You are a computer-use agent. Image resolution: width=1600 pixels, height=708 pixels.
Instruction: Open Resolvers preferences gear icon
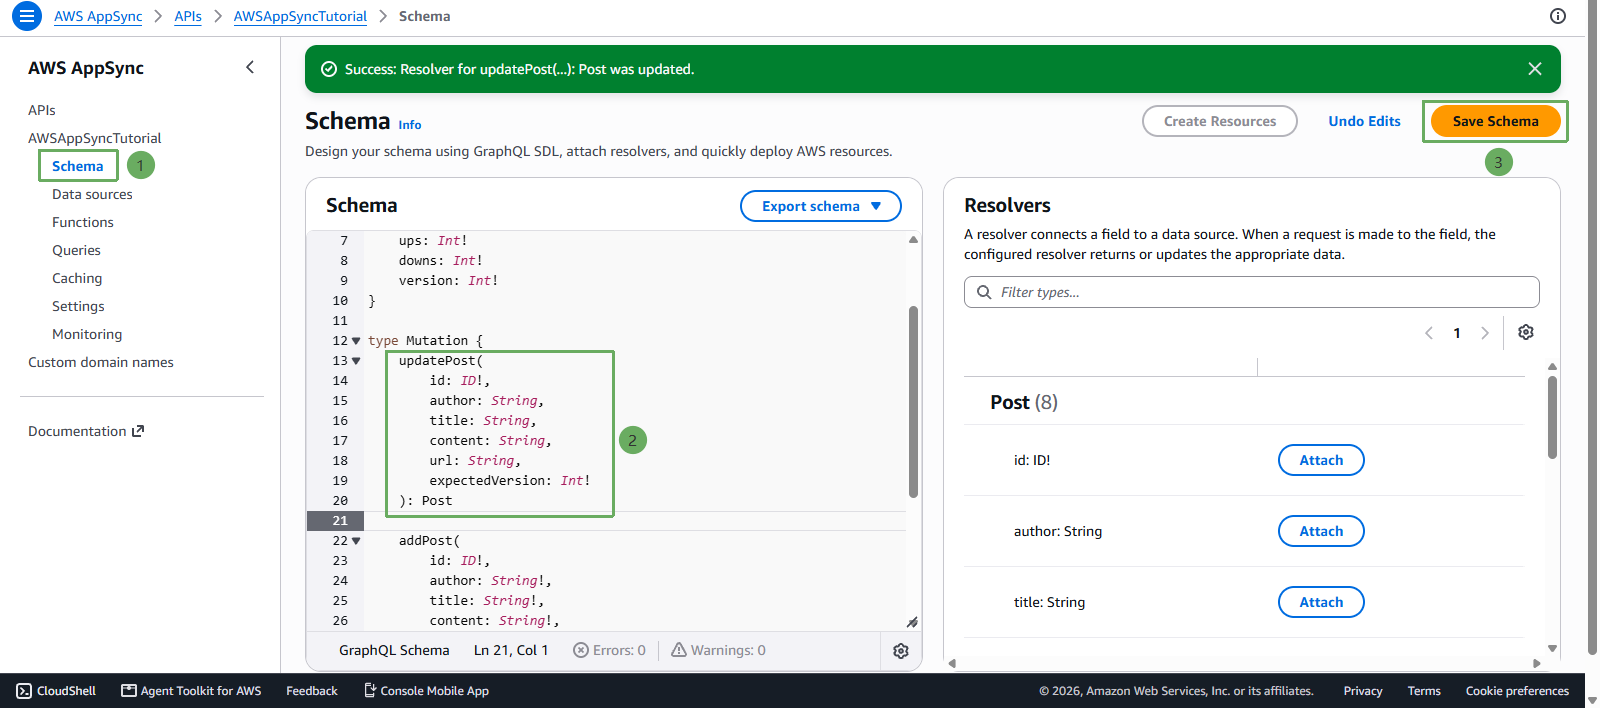(x=1526, y=332)
